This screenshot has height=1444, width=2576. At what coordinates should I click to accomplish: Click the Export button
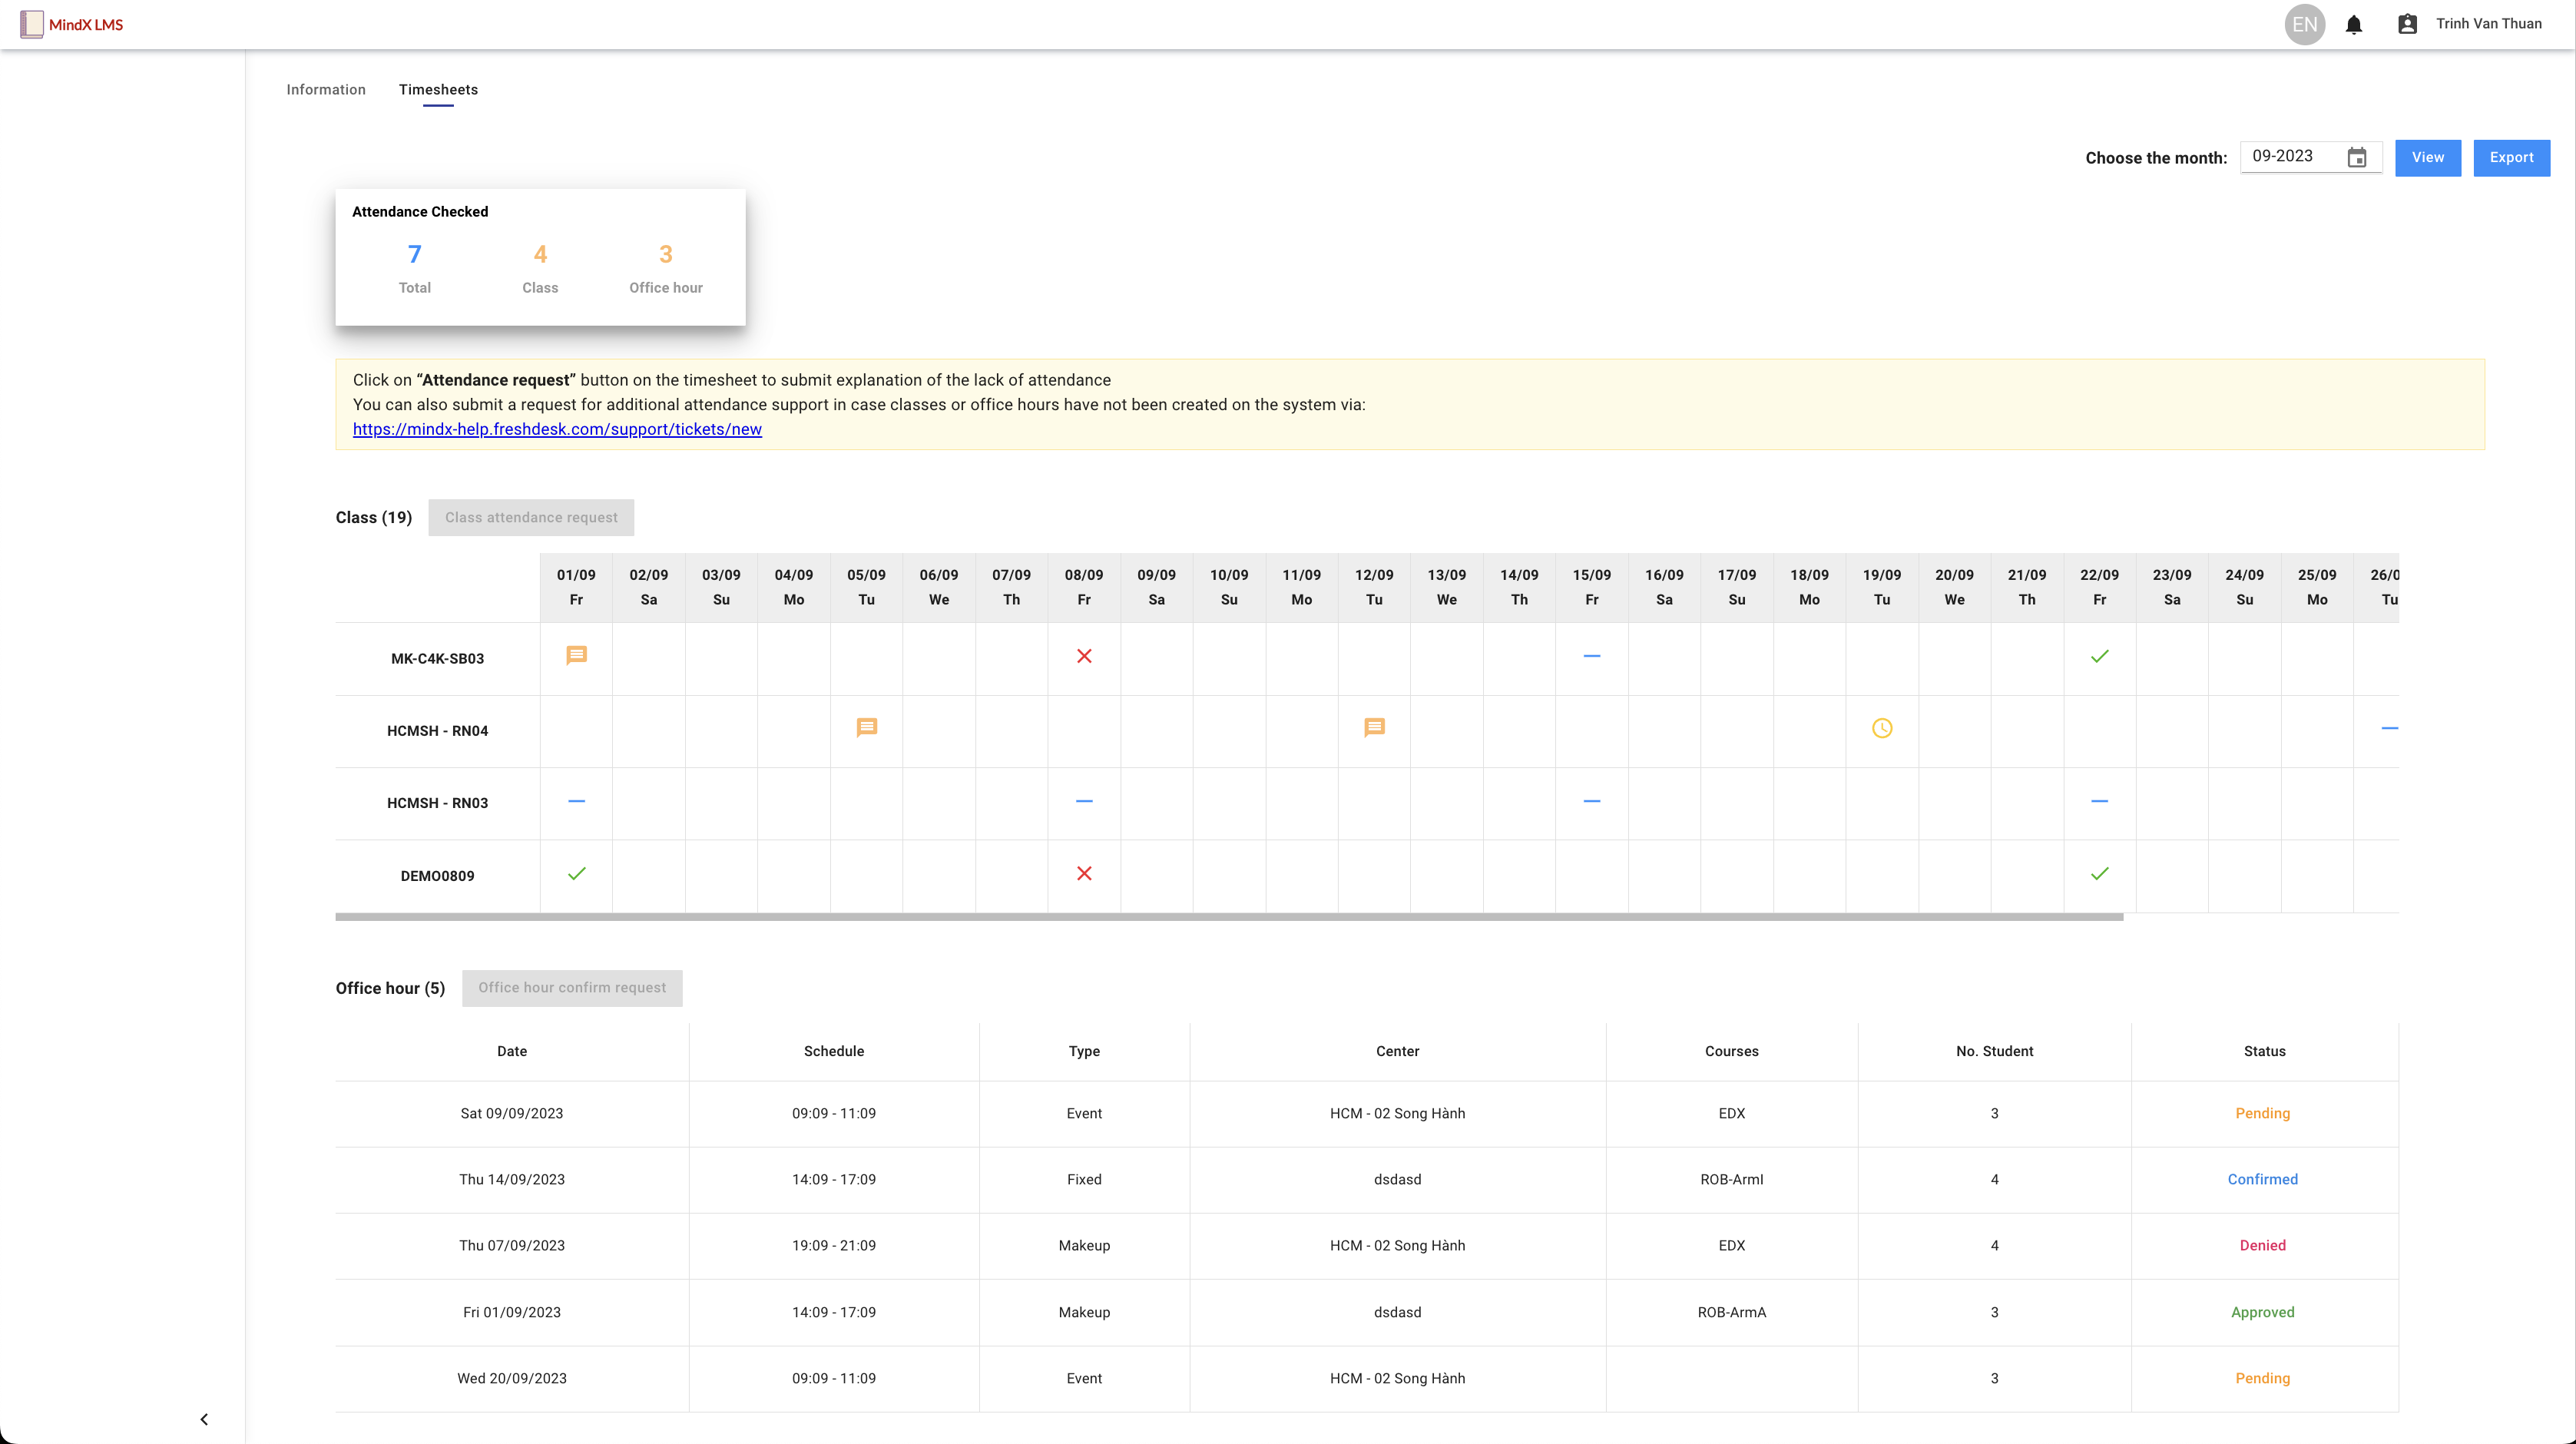click(x=2510, y=158)
